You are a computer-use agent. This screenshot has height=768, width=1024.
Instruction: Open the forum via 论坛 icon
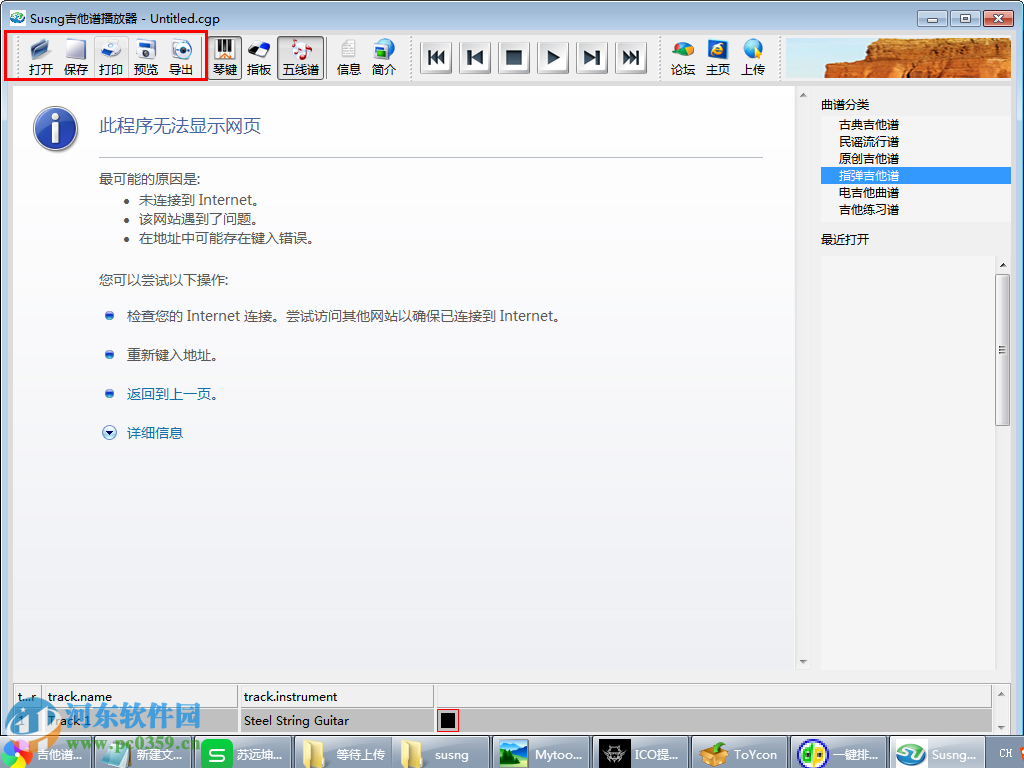[683, 57]
